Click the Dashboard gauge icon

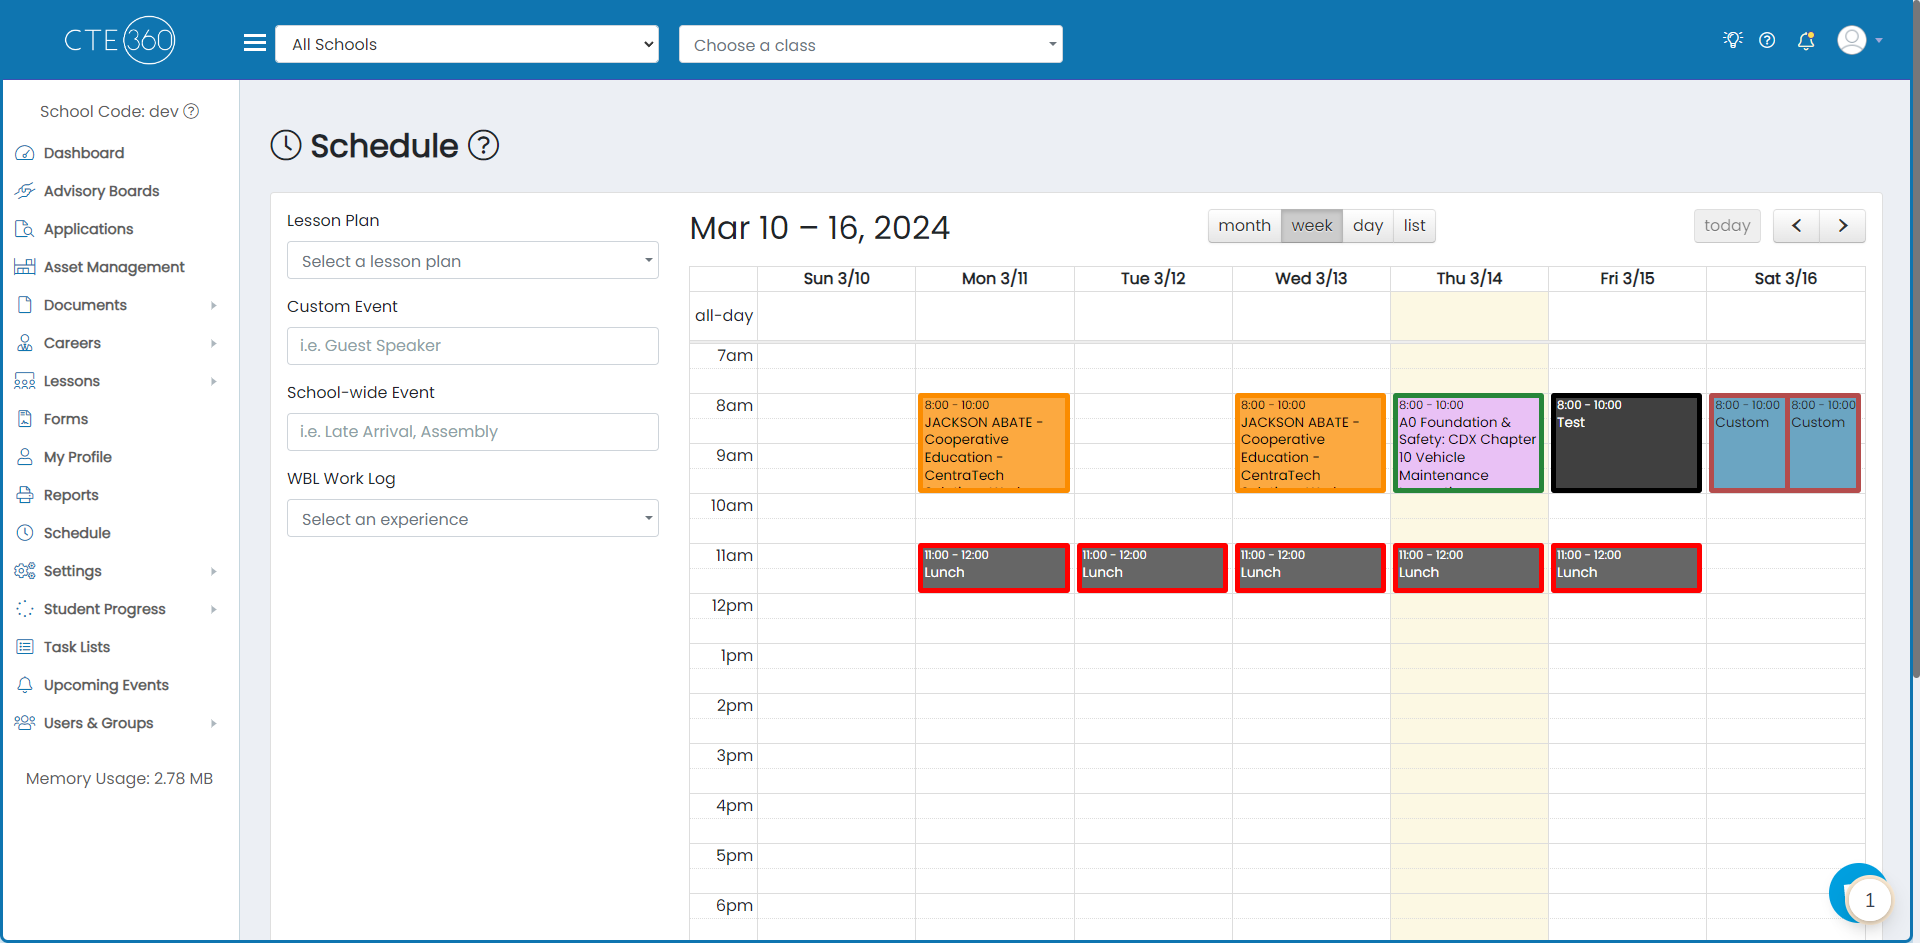coord(25,153)
